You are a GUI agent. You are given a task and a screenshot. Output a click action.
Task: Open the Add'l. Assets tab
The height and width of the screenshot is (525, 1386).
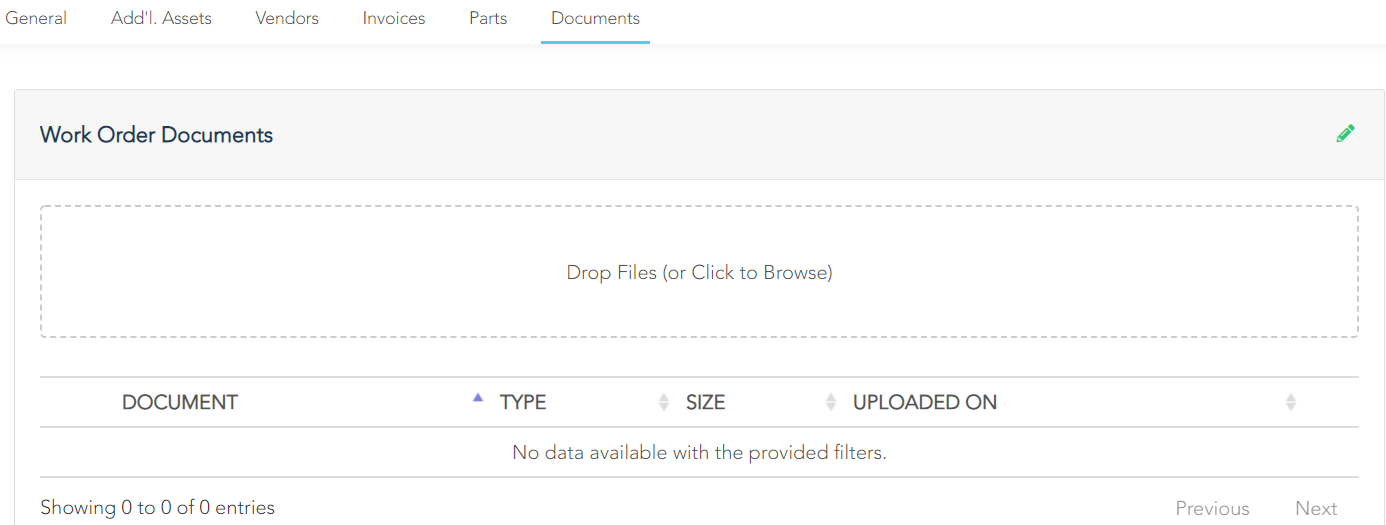[161, 18]
